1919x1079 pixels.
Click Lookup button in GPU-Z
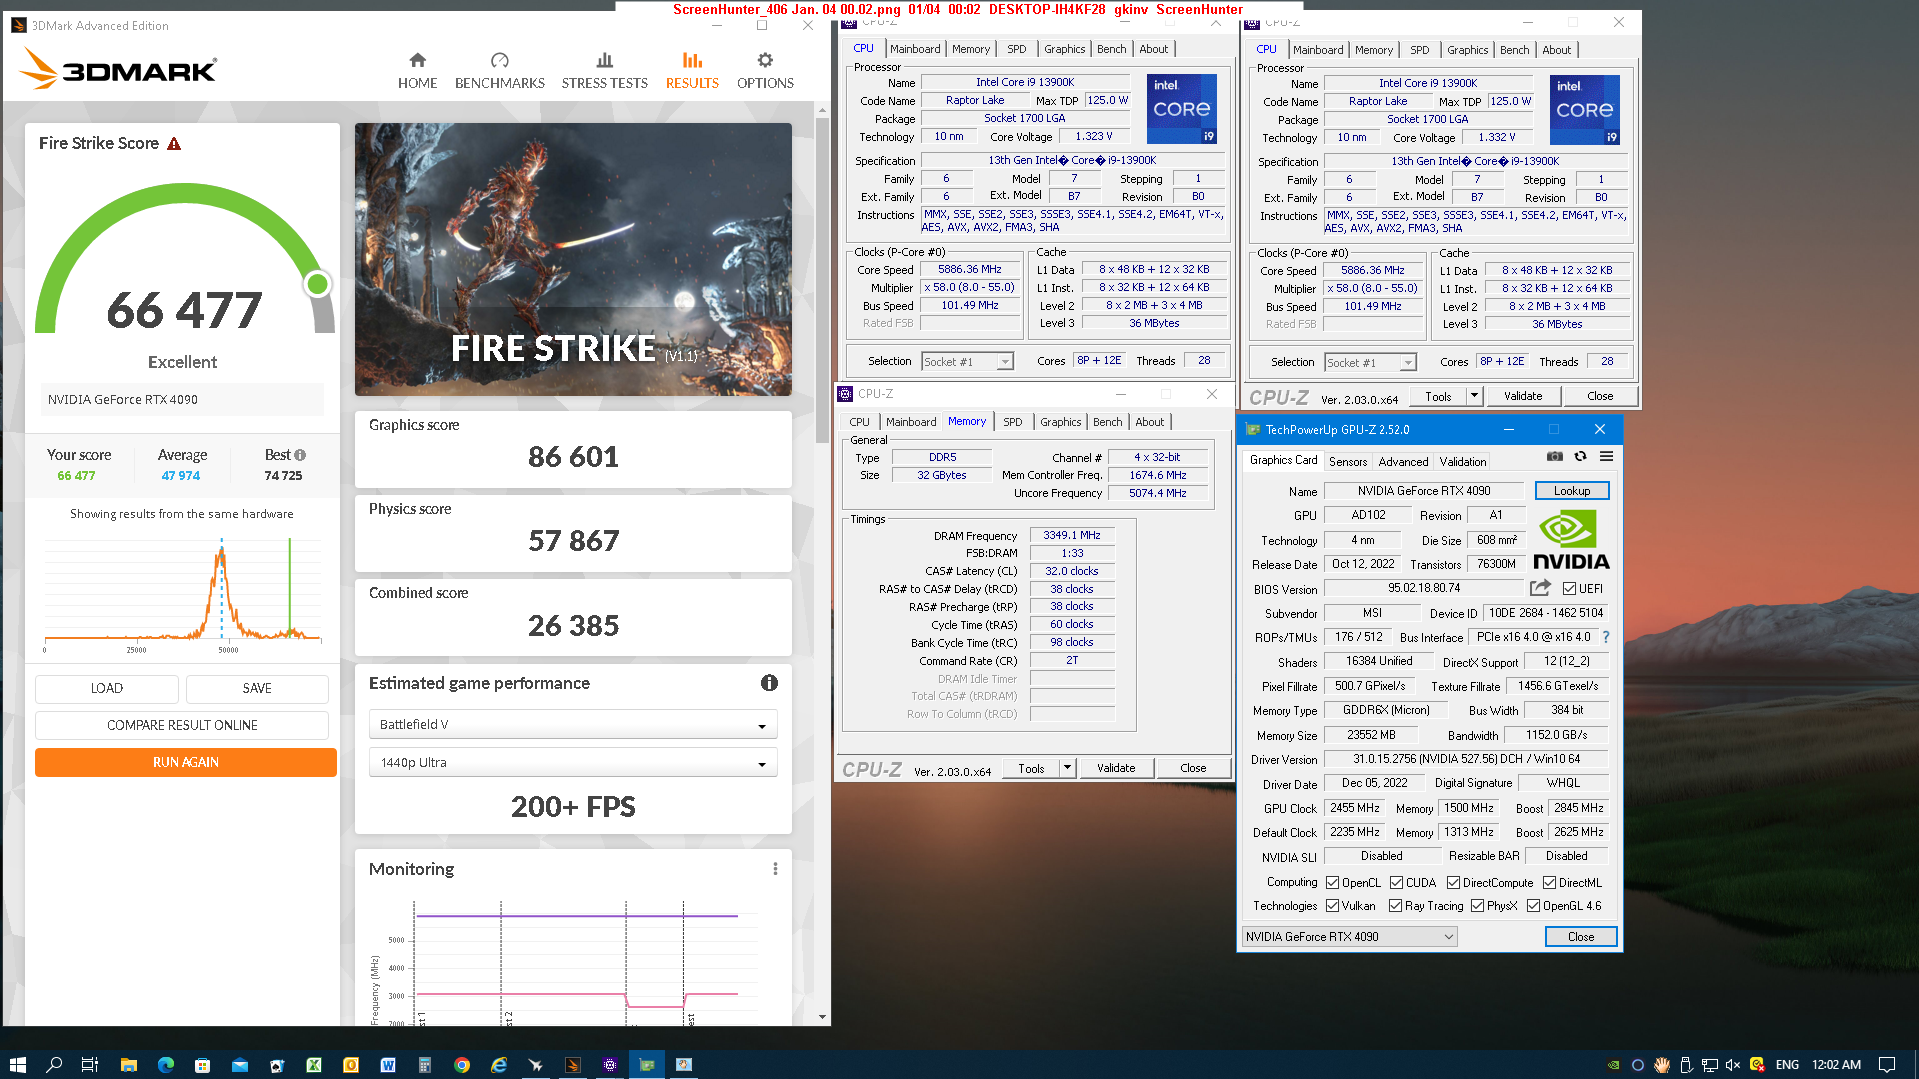click(1571, 491)
